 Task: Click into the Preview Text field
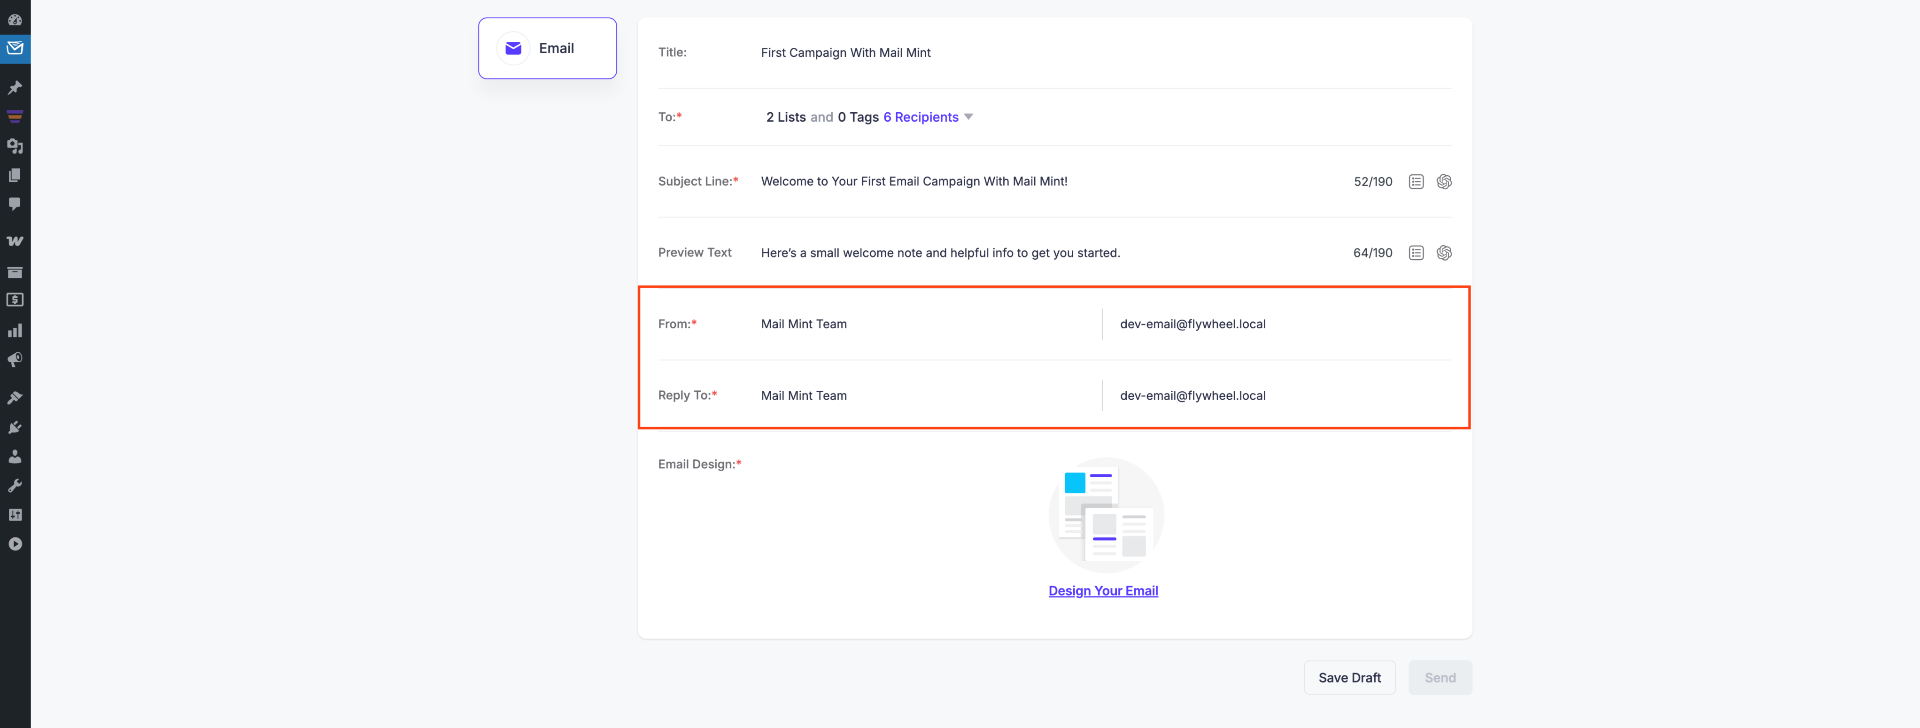(x=1050, y=253)
